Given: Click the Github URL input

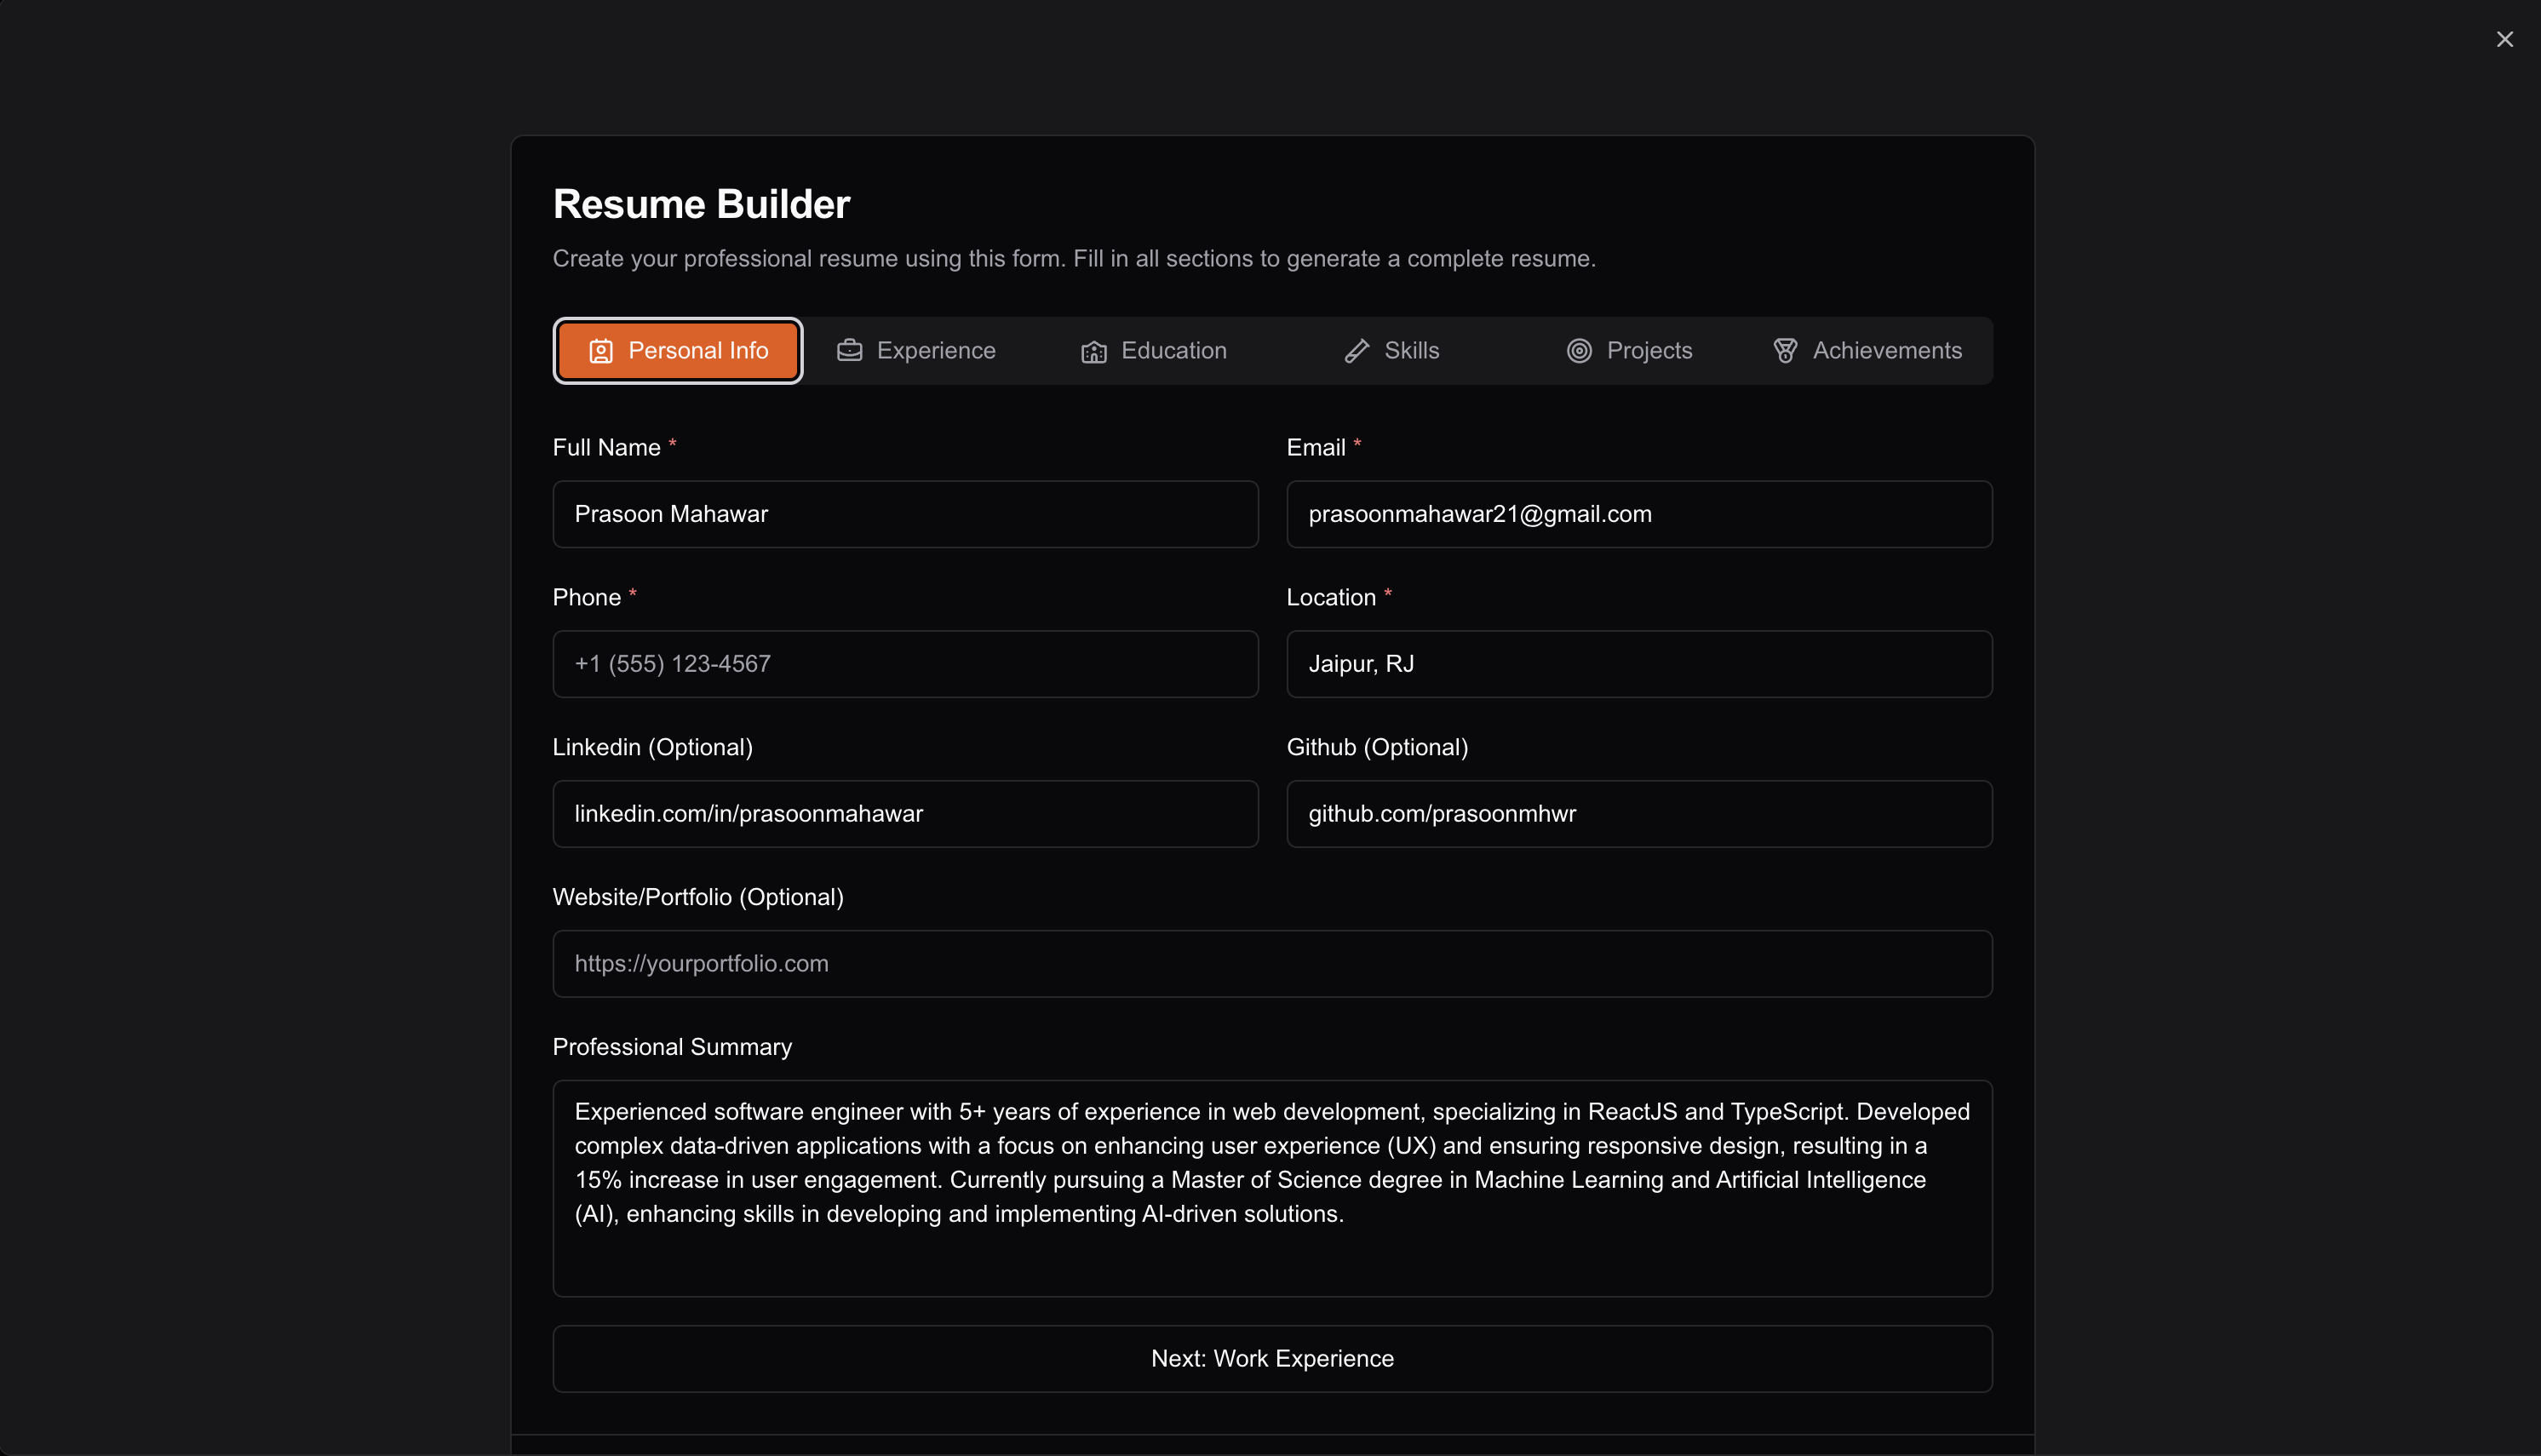Looking at the screenshot, I should click(x=1638, y=814).
